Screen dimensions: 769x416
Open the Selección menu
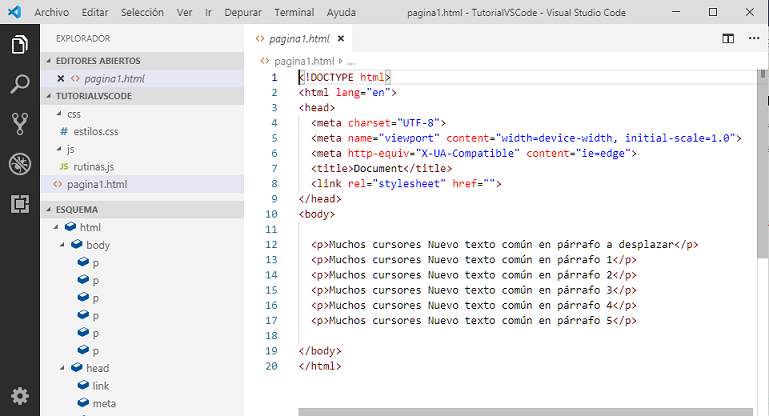coord(142,12)
